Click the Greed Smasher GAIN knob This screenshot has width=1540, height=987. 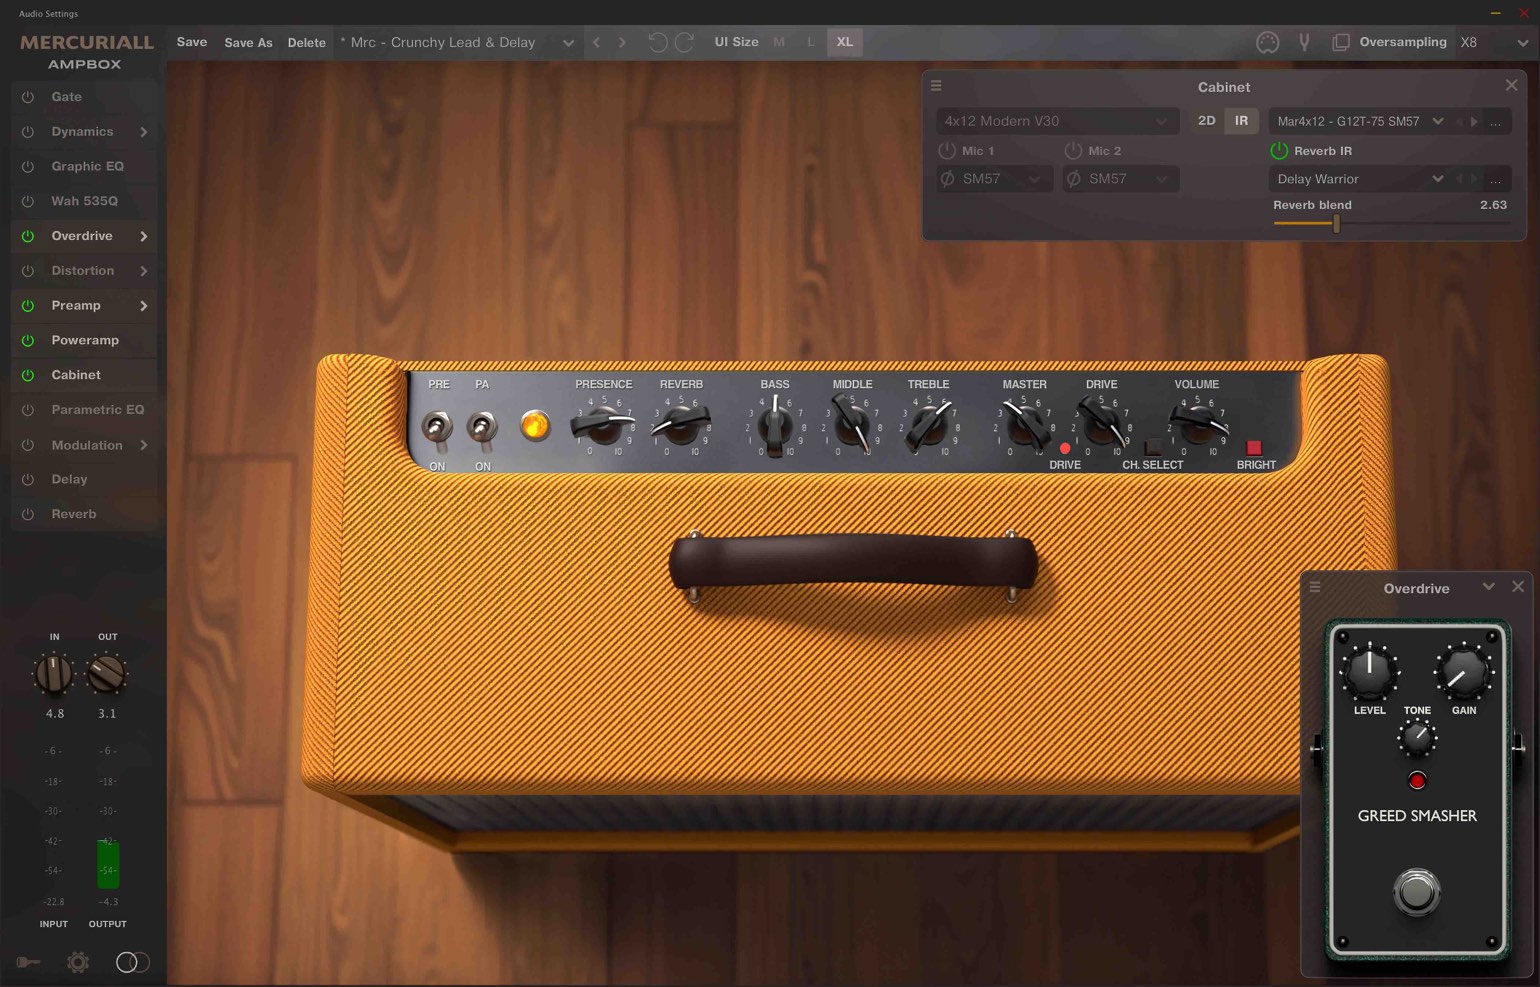[1463, 672]
